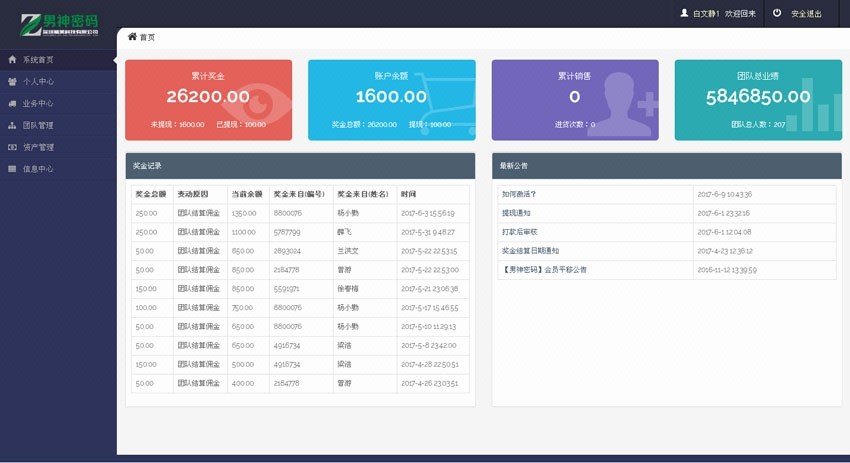
Task: Click 进货次数：0 in the purple card
Action: (x=575, y=124)
